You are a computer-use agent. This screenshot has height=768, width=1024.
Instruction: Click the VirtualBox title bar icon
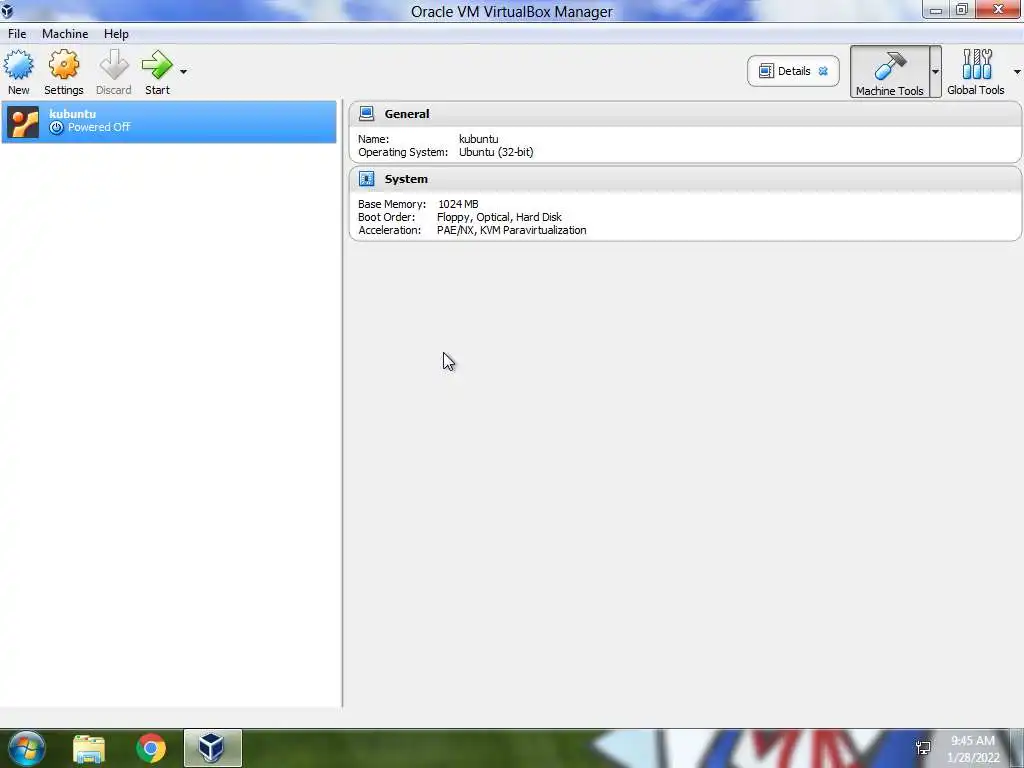7,10
